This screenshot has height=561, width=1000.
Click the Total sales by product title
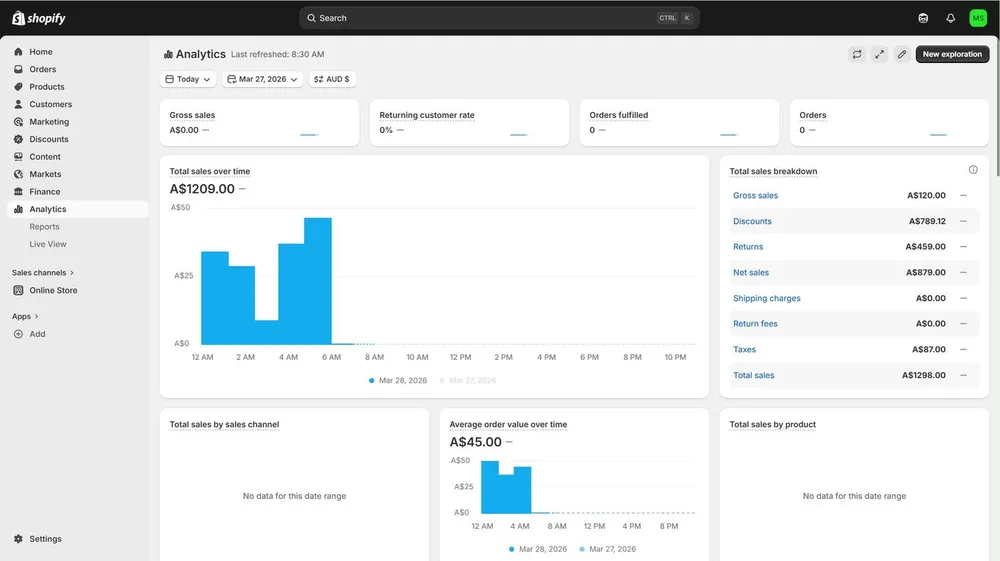(x=772, y=425)
